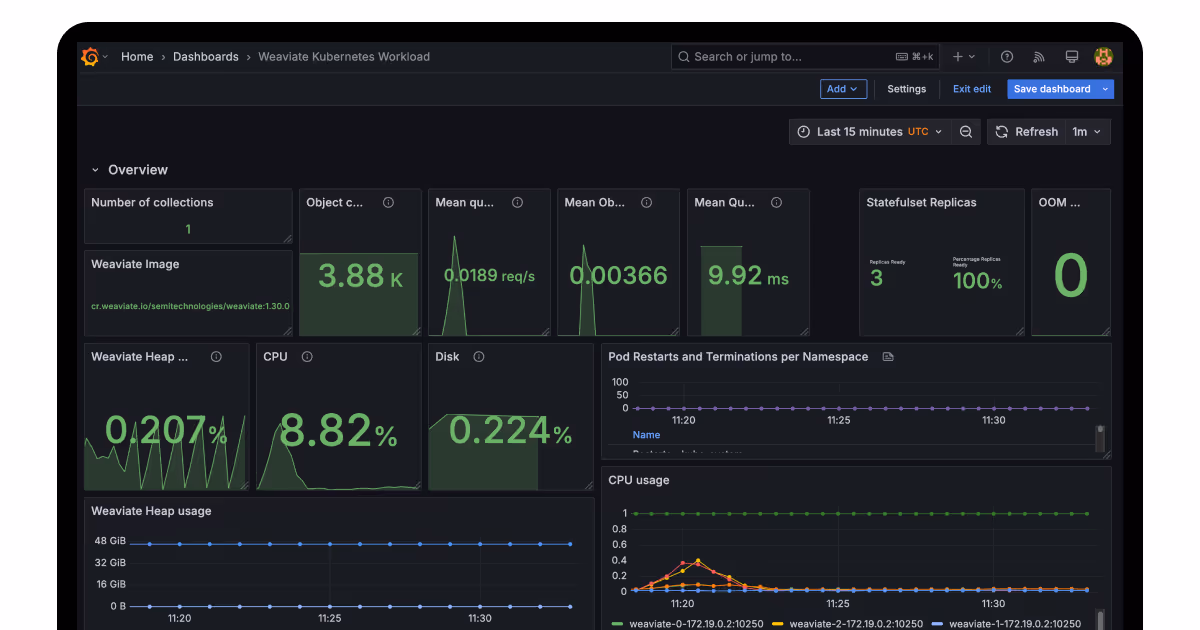Click the Grafana logo icon
Image resolution: width=1200 pixels, height=630 pixels.
coord(90,57)
